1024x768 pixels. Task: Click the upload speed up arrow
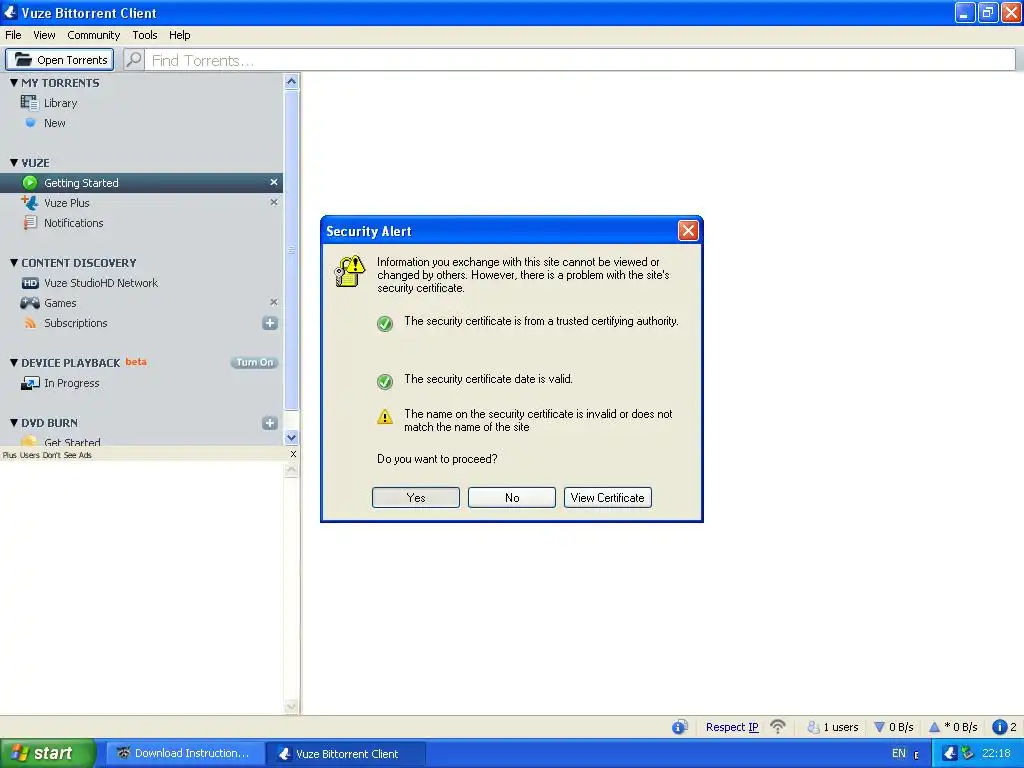click(934, 727)
